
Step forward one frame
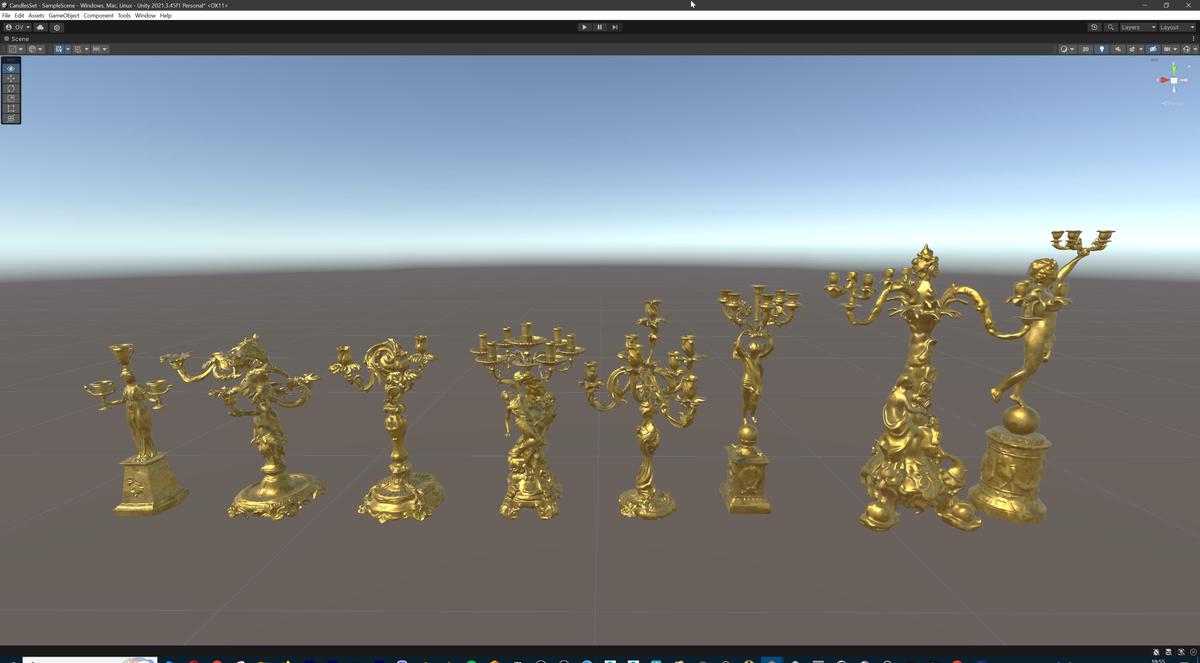[614, 27]
